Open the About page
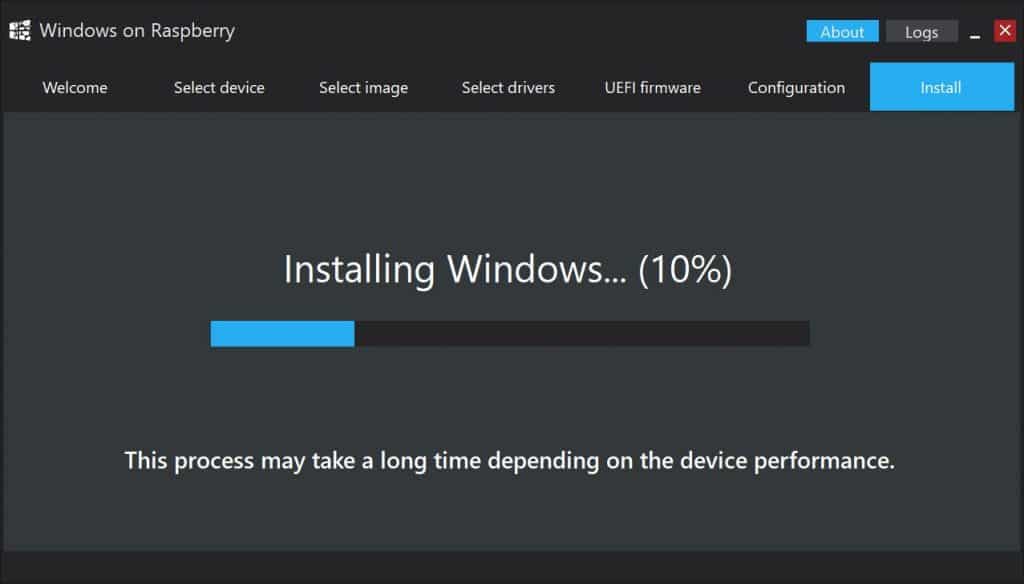Image resolution: width=1024 pixels, height=584 pixels. point(842,31)
